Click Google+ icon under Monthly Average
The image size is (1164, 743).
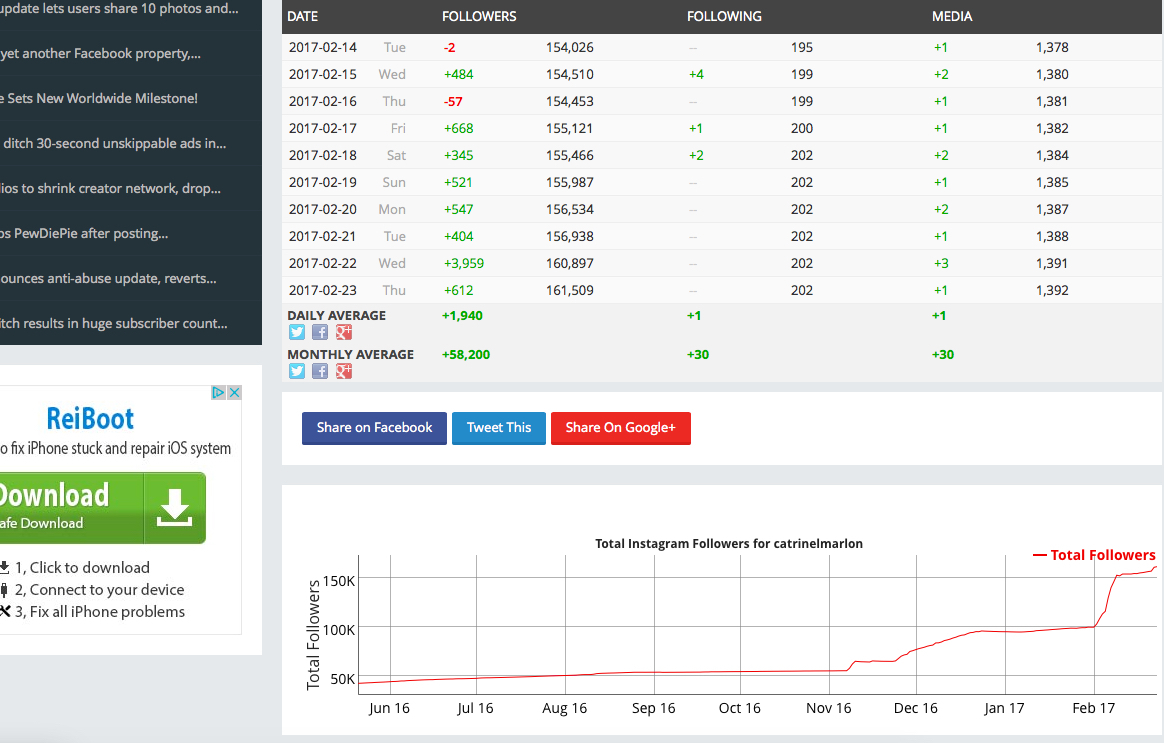click(343, 372)
